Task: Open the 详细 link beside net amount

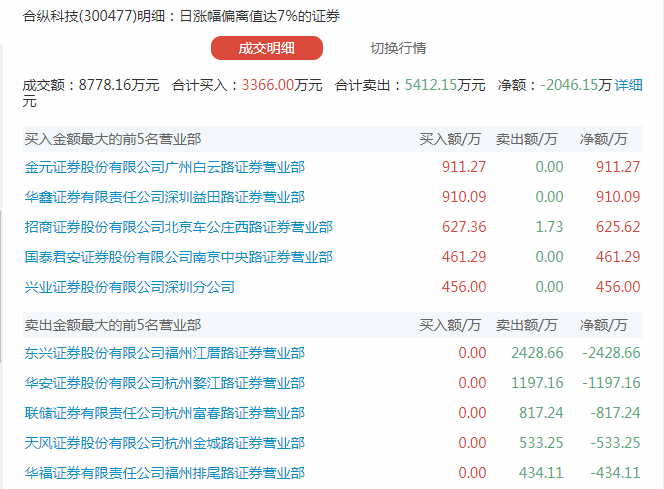Action: (x=628, y=85)
